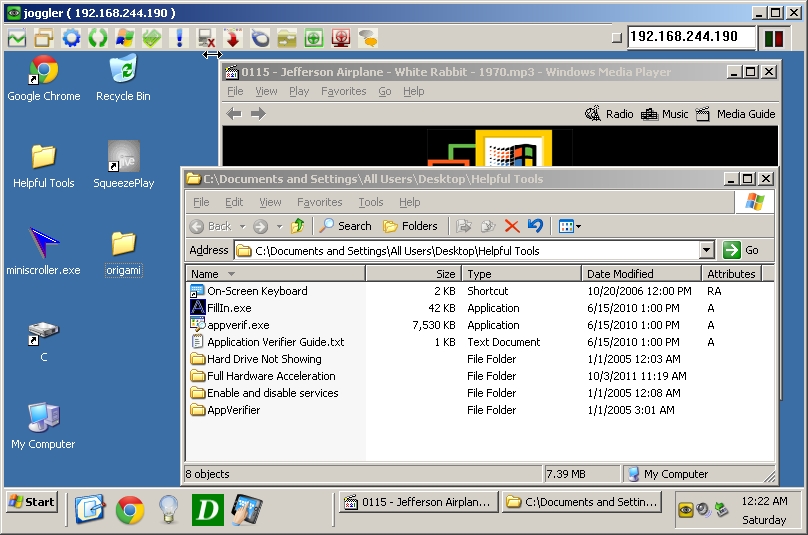Click the blue mouse icon in joggler toolbar

260,38
